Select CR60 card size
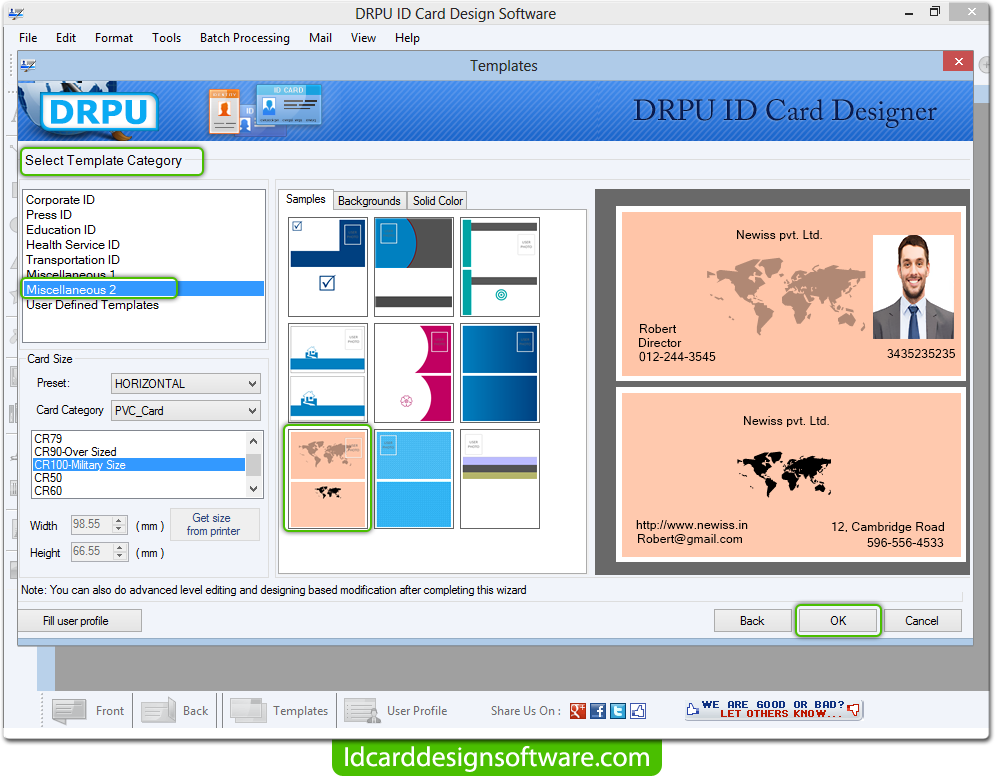This screenshot has height=776, width=995. coord(138,490)
